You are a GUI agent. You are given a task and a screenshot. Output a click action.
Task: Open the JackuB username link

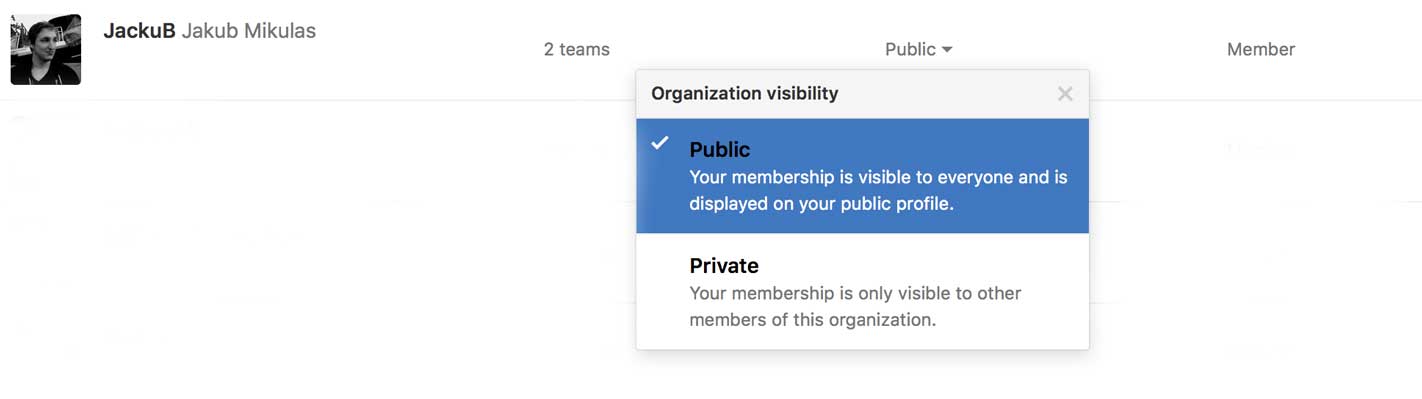139,31
